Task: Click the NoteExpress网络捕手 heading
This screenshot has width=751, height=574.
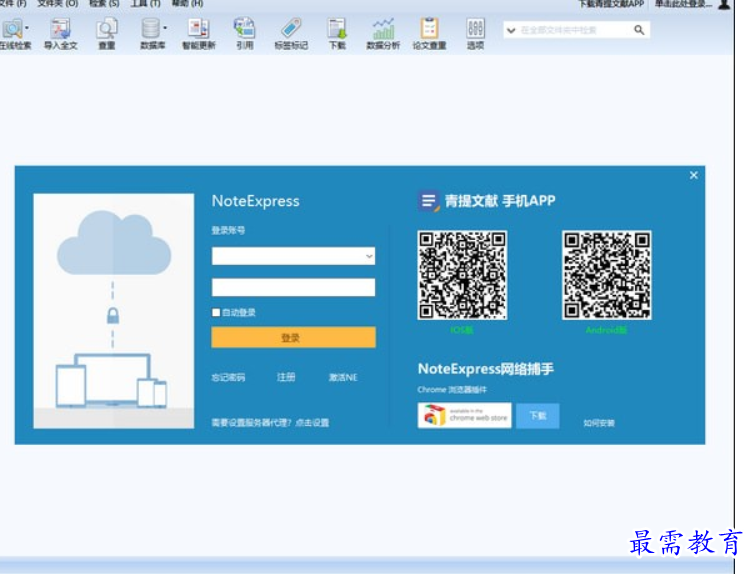Action: coord(486,369)
